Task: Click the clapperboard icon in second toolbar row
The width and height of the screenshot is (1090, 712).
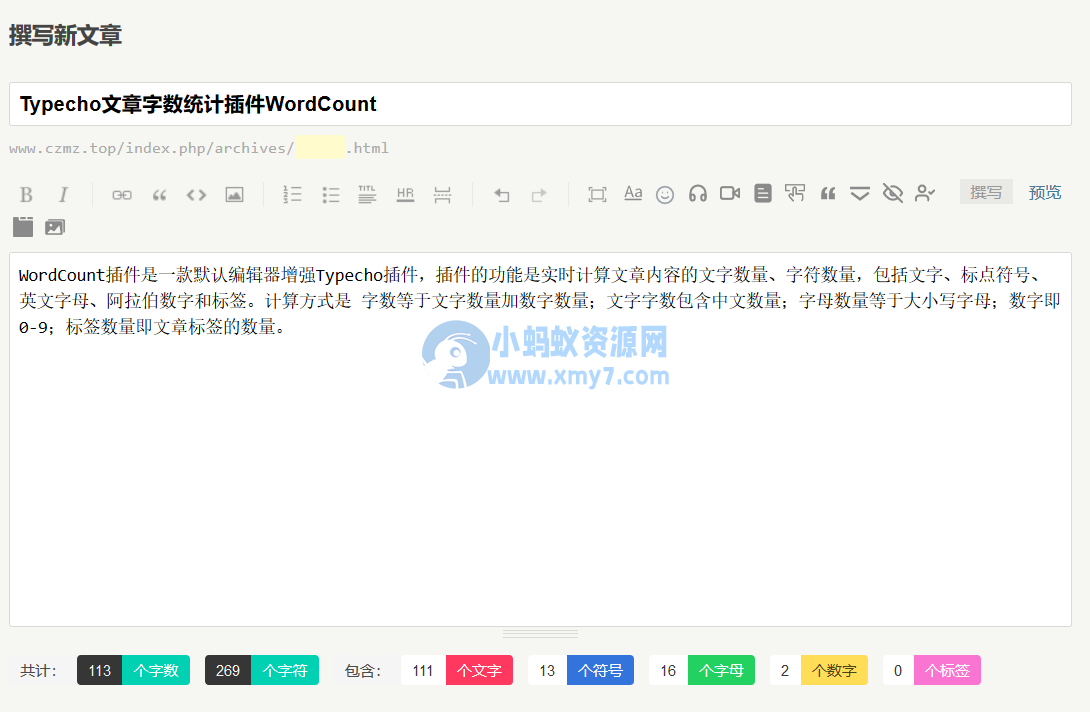Action: pos(23,227)
